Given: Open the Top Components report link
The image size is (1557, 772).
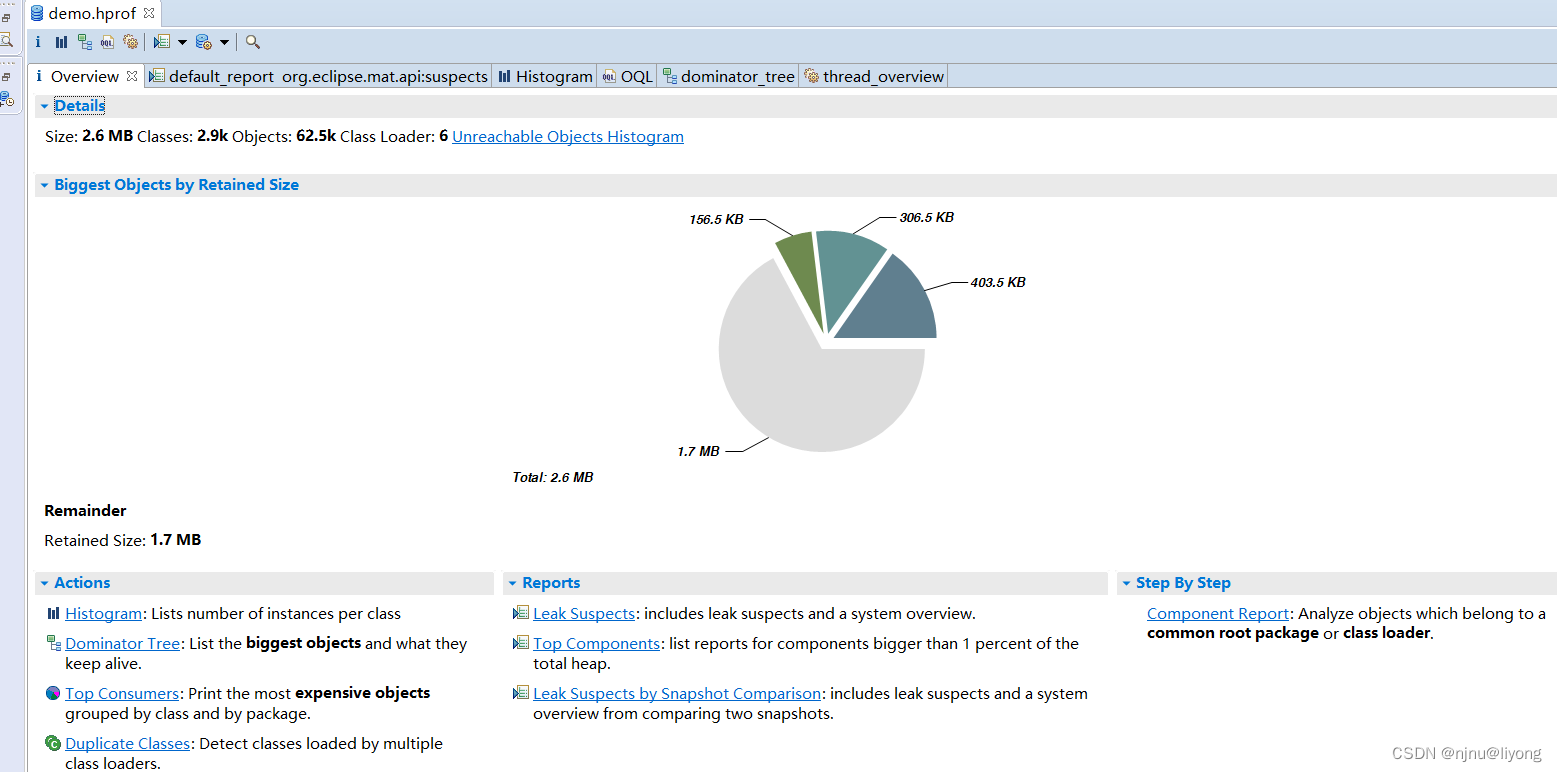Looking at the screenshot, I should (597, 644).
